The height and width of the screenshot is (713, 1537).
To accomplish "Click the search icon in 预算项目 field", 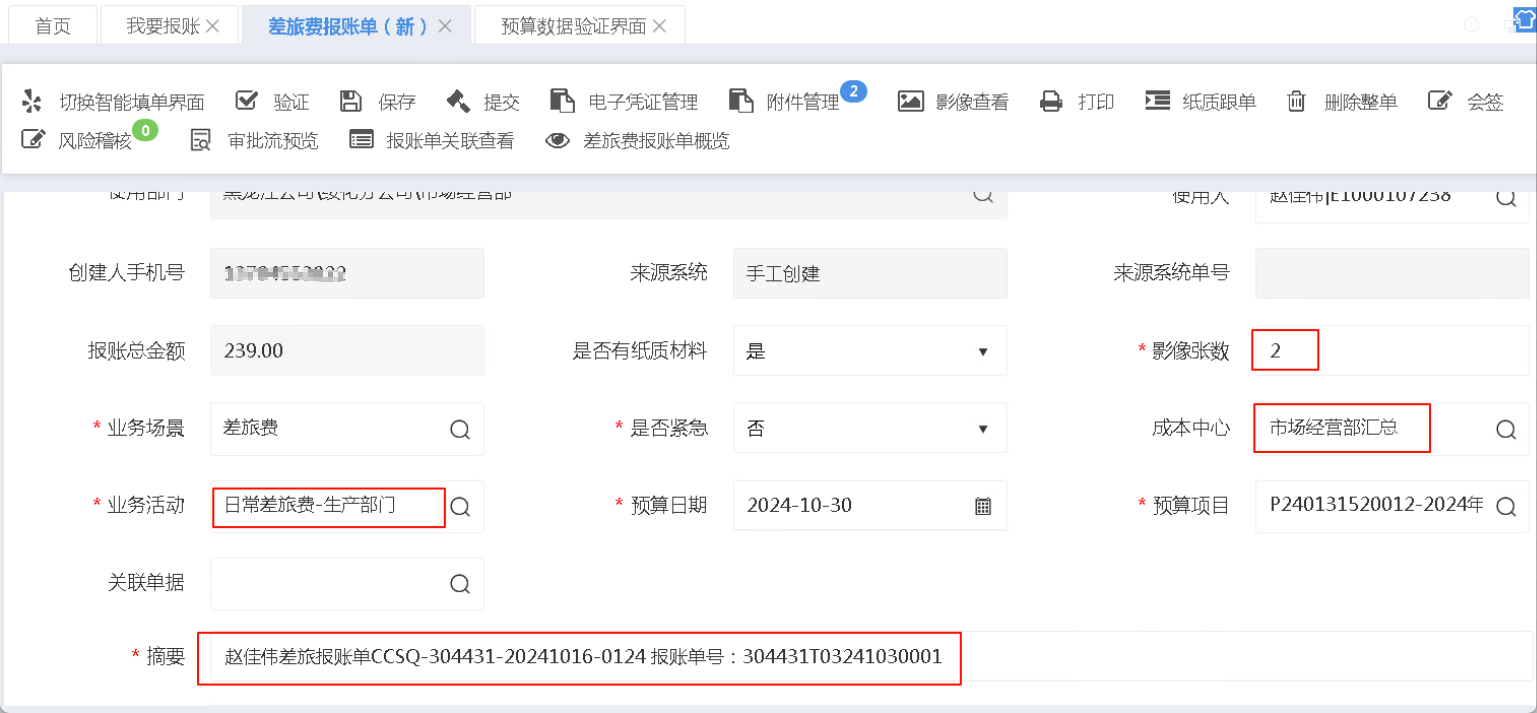I will click(x=1506, y=506).
